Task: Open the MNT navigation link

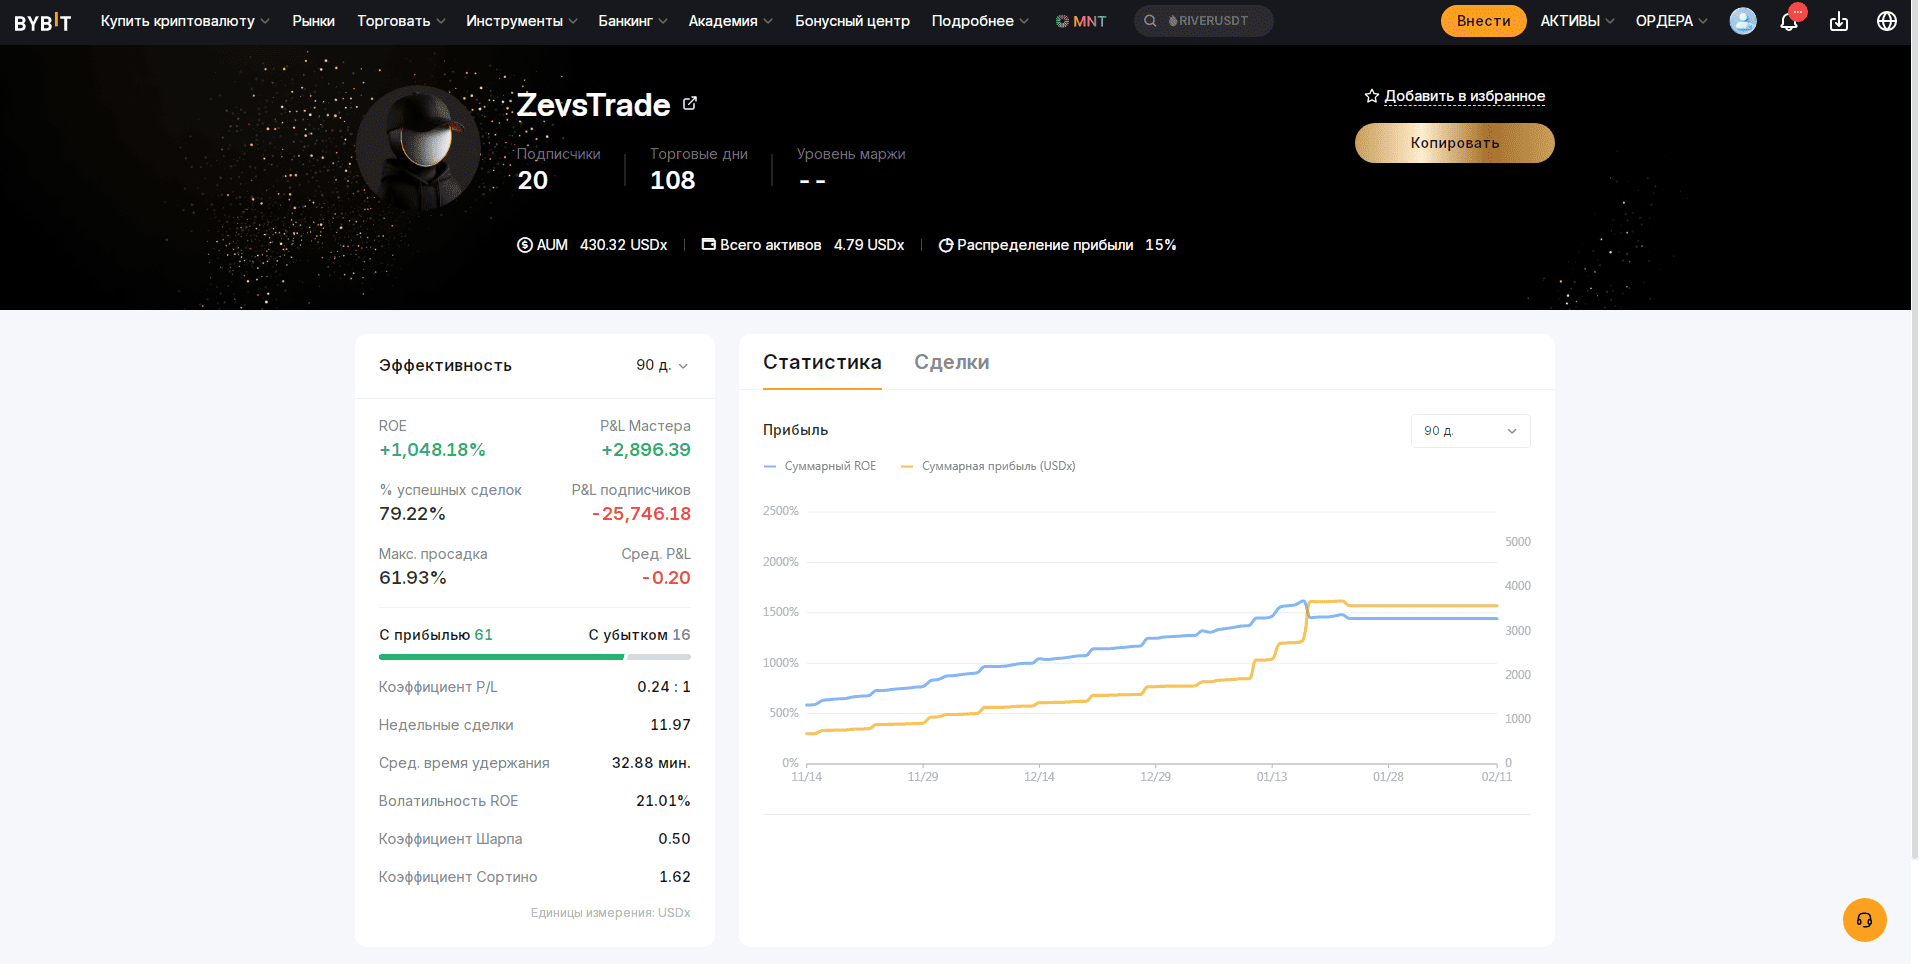Action: point(1081,21)
